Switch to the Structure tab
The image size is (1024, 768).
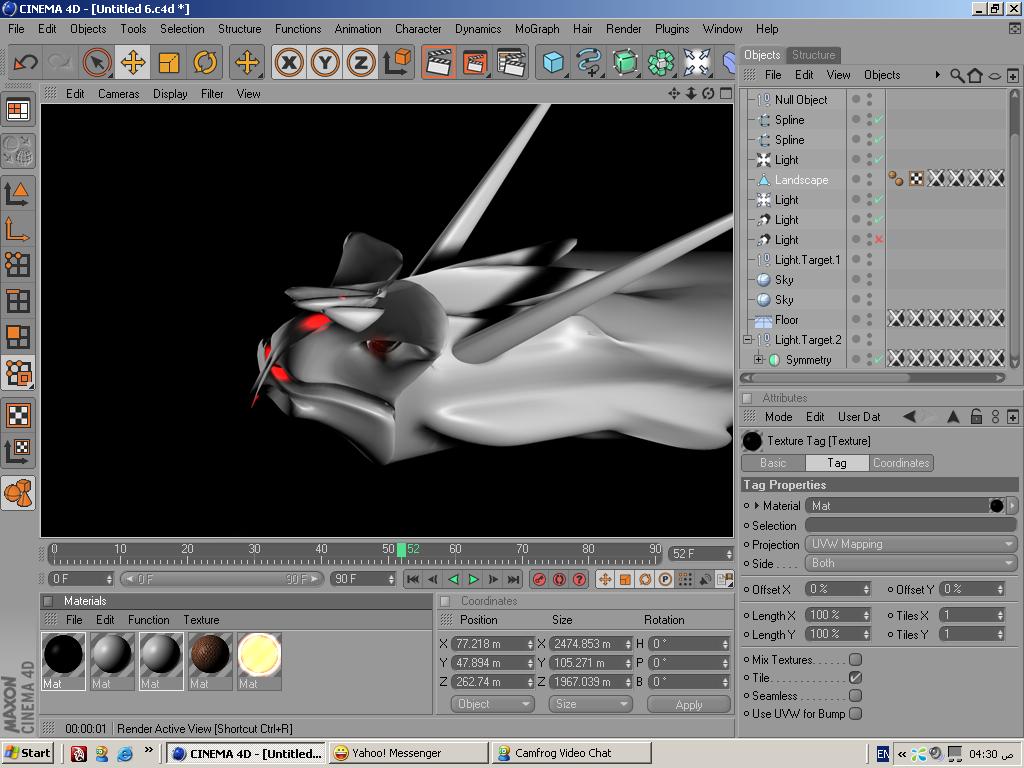point(813,55)
